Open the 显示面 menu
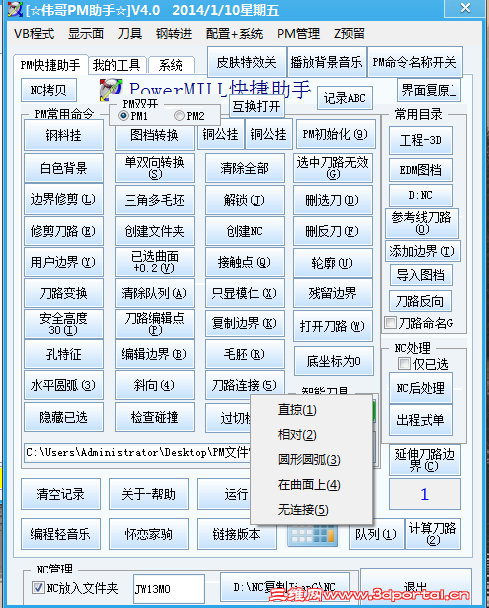 tap(86, 34)
